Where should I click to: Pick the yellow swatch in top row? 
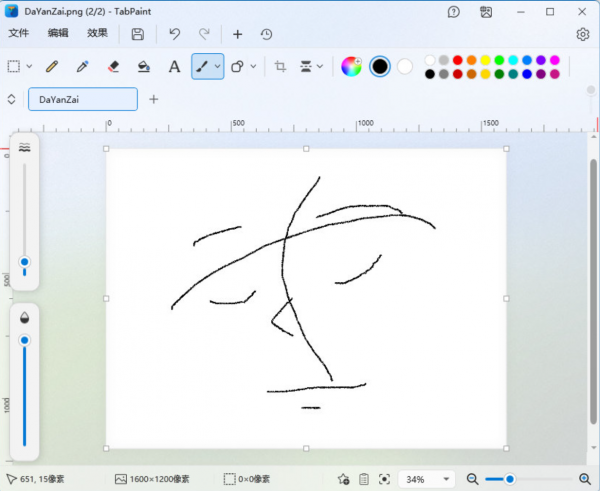[x=485, y=60]
